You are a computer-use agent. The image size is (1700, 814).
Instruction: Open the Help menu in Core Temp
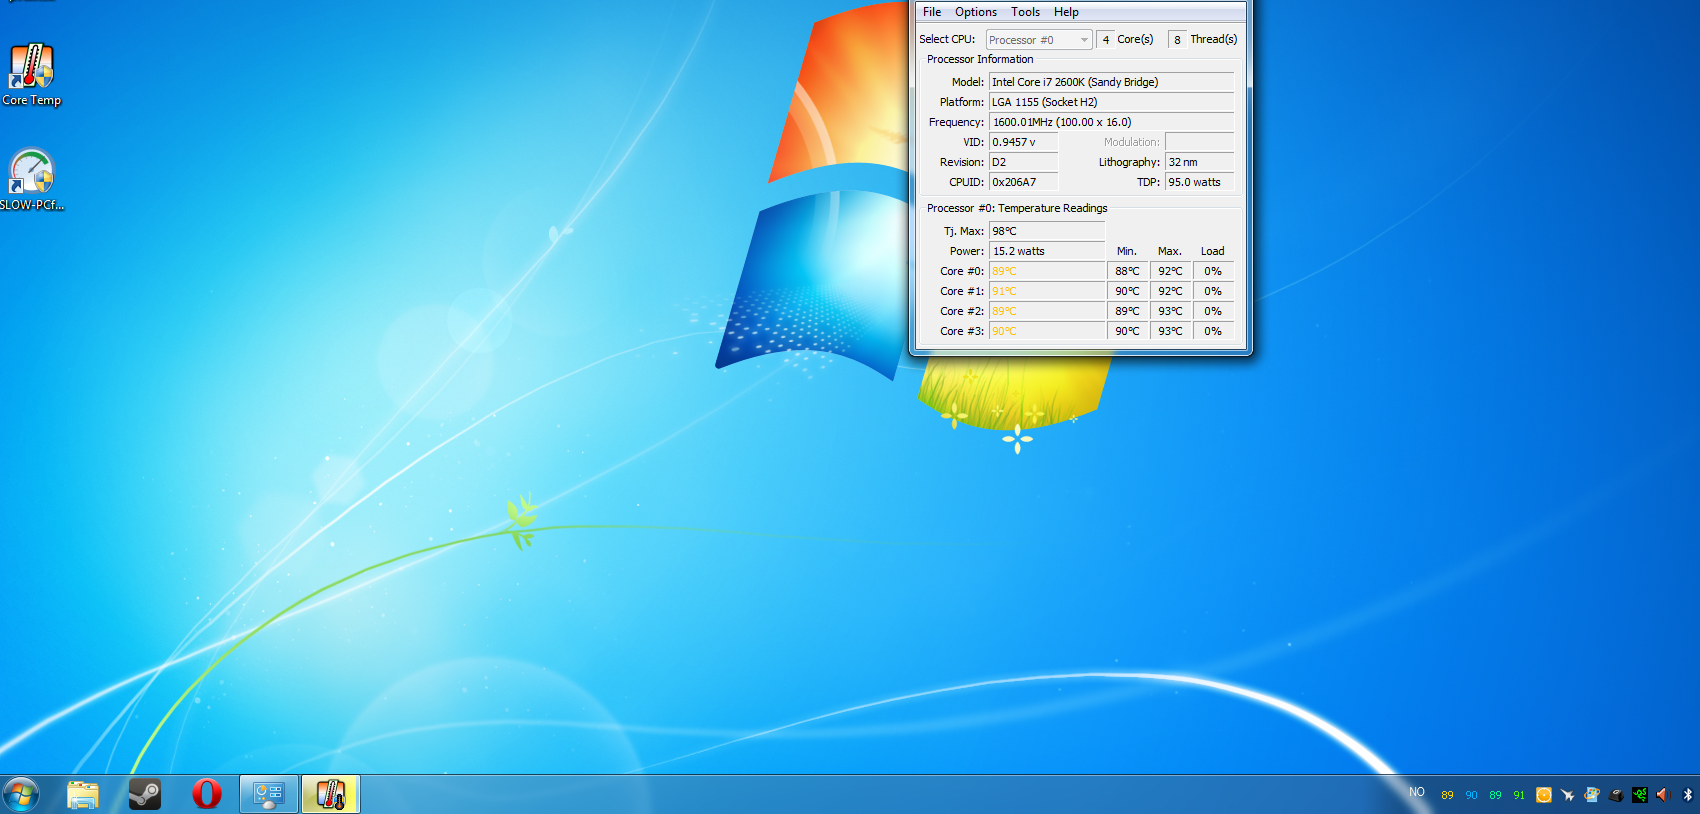click(1066, 12)
